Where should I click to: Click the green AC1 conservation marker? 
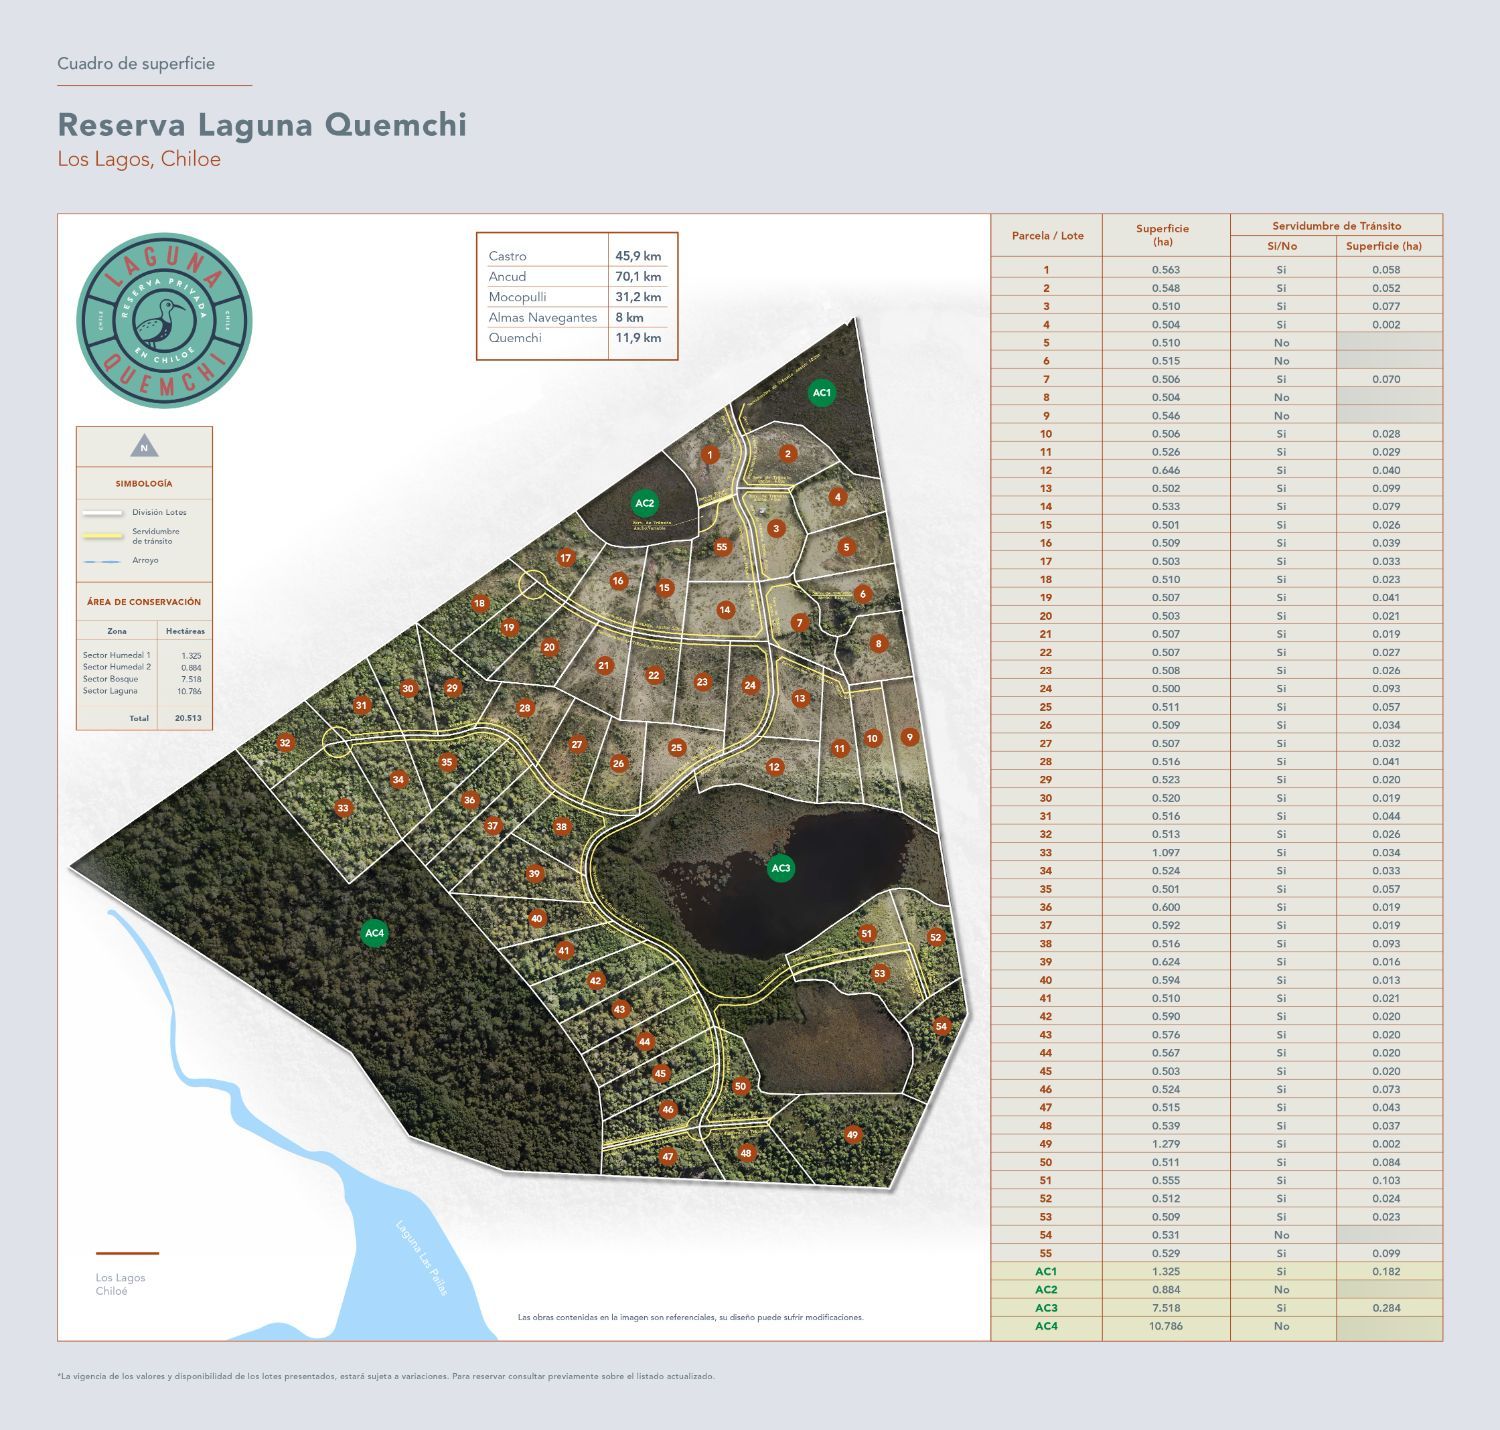click(821, 393)
